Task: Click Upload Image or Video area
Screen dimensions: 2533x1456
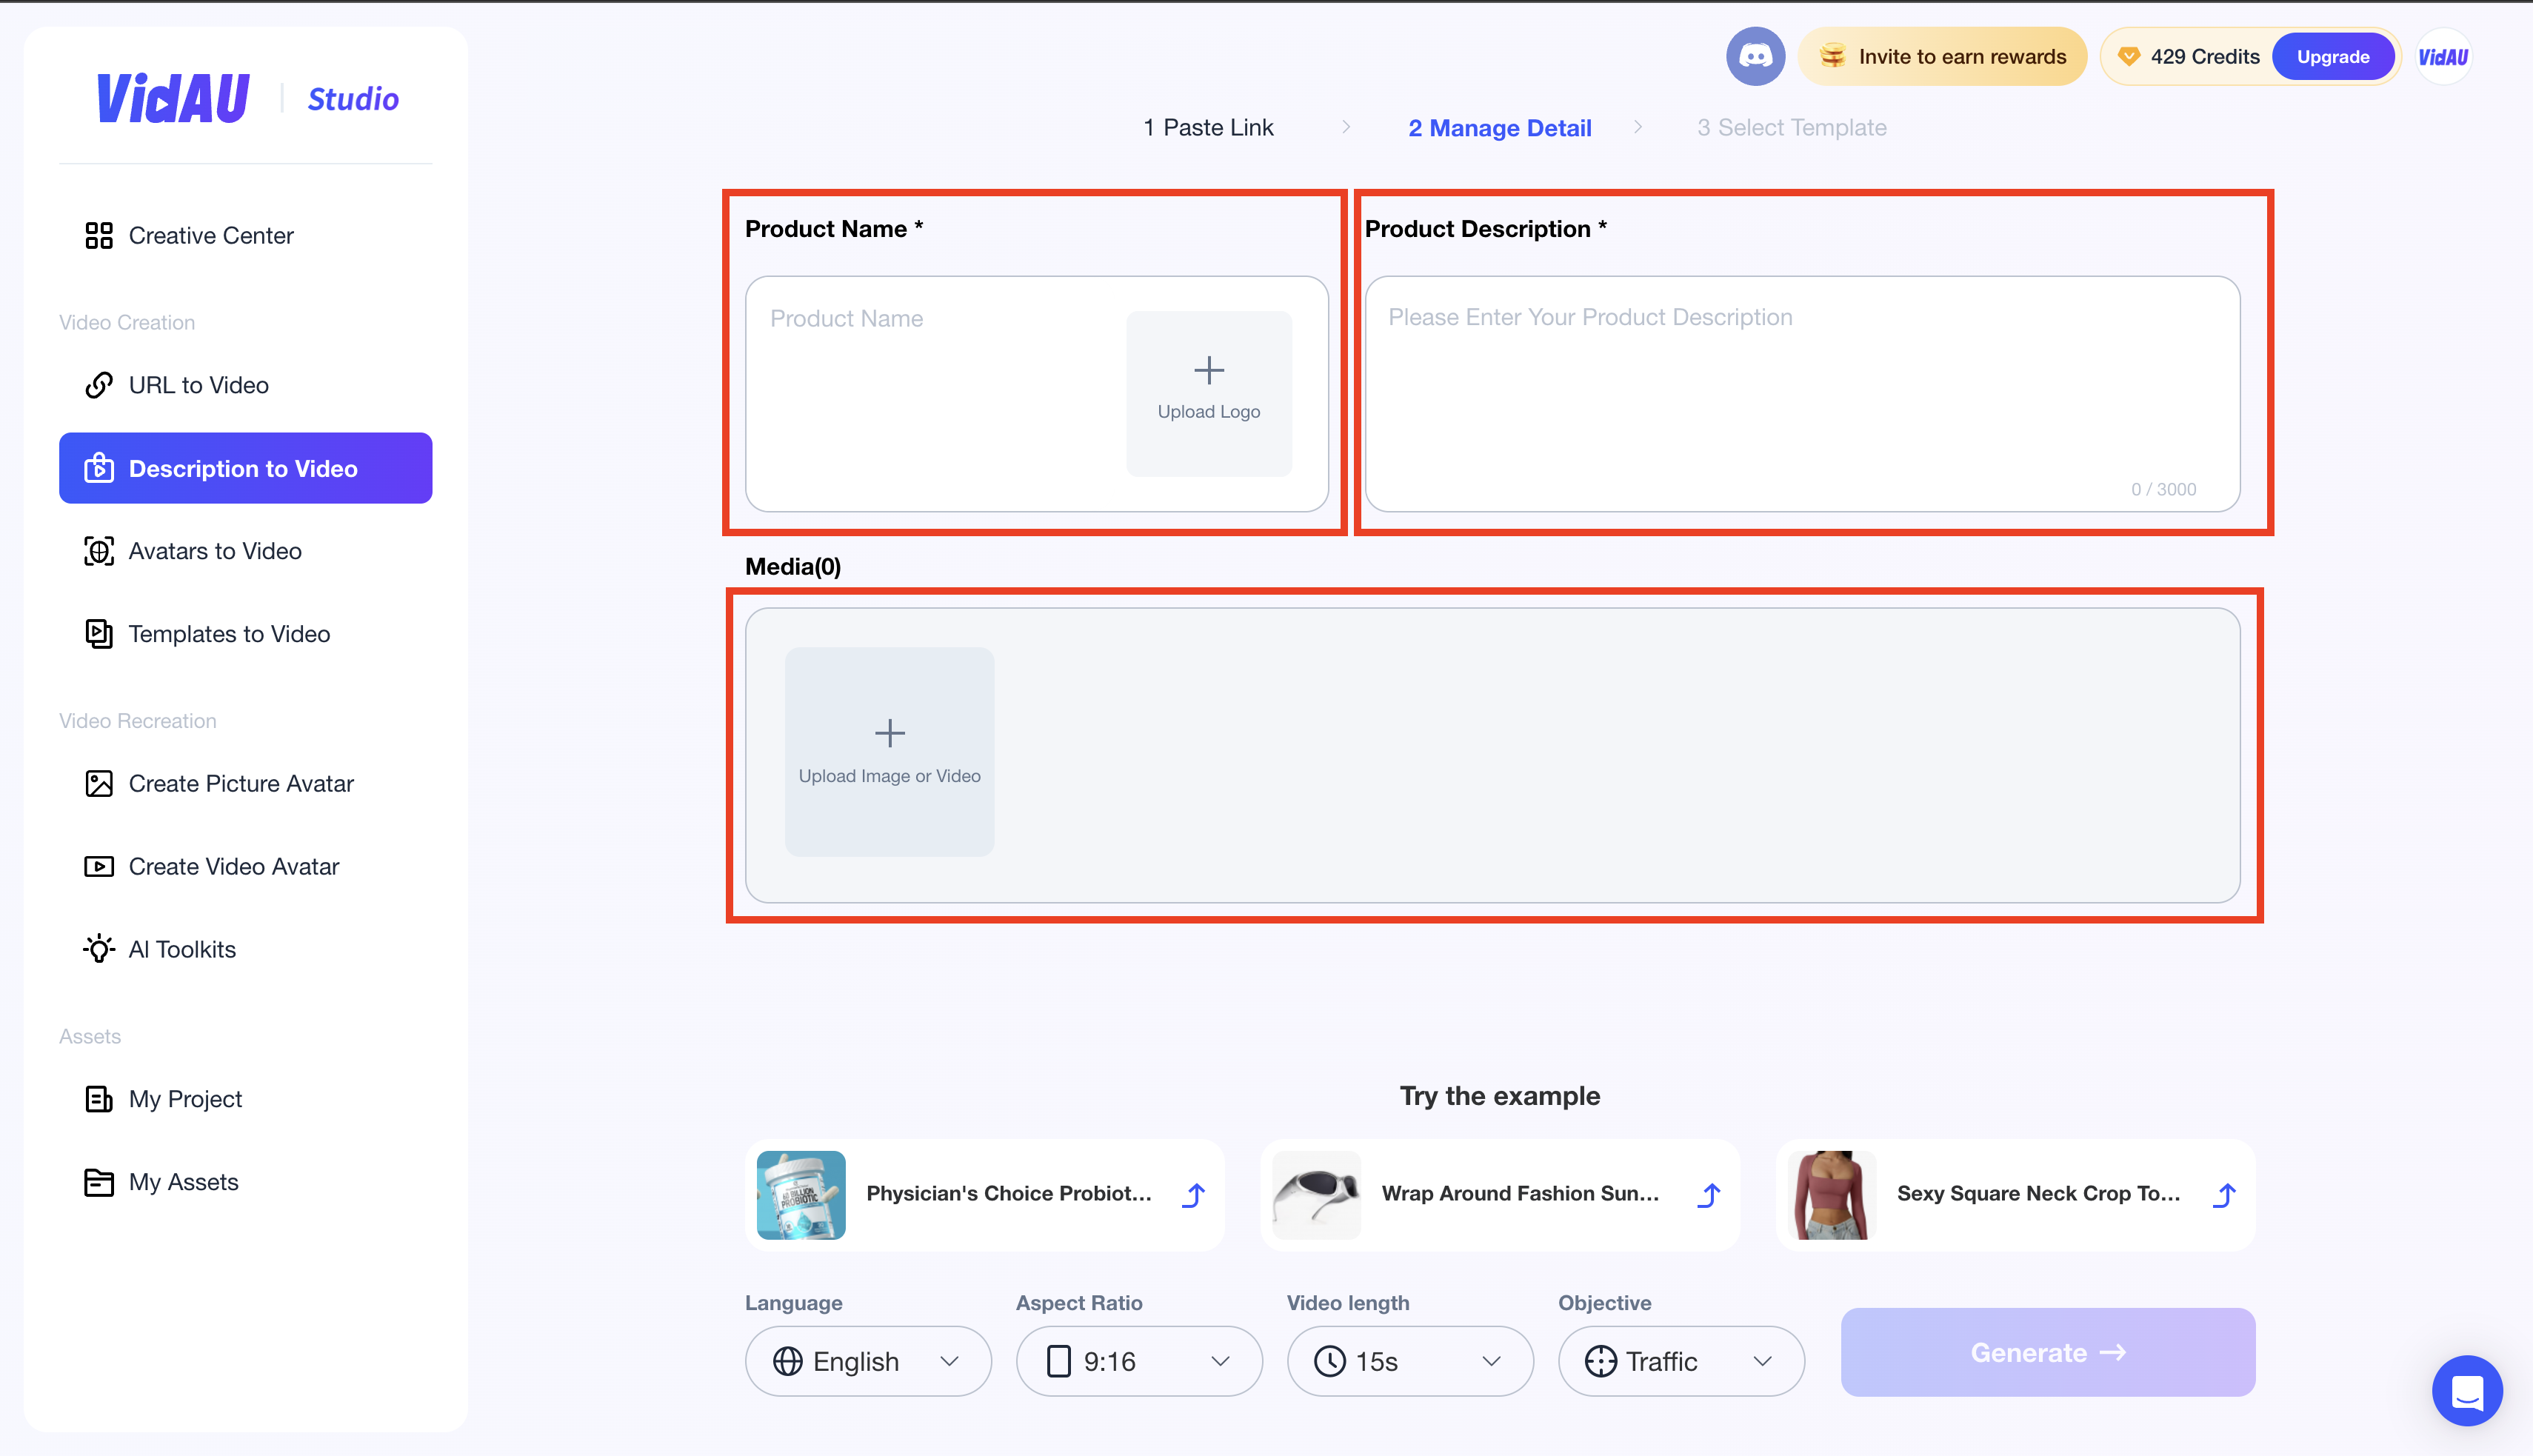Action: click(889, 752)
